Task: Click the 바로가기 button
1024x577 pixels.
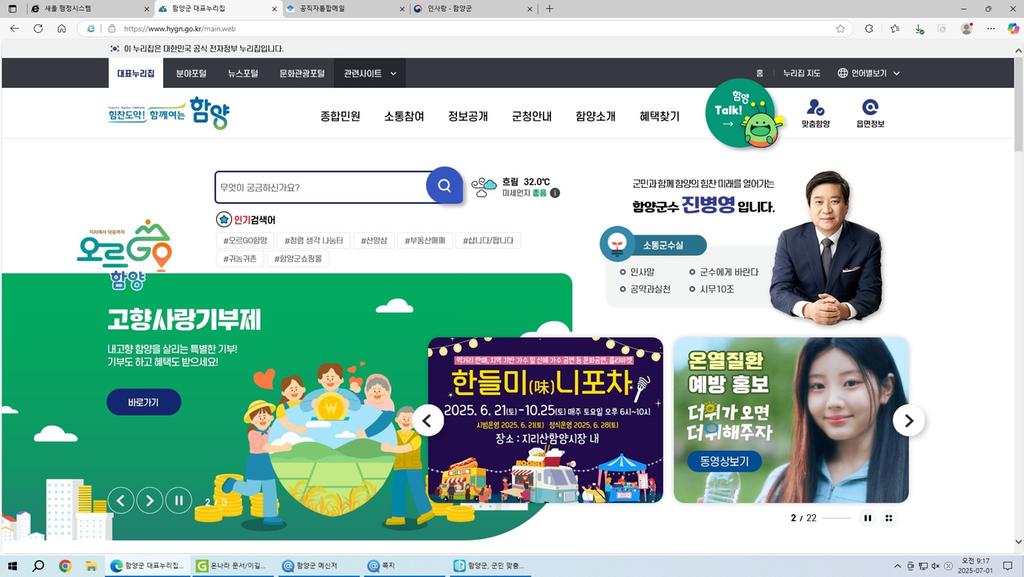Action: tap(143, 400)
